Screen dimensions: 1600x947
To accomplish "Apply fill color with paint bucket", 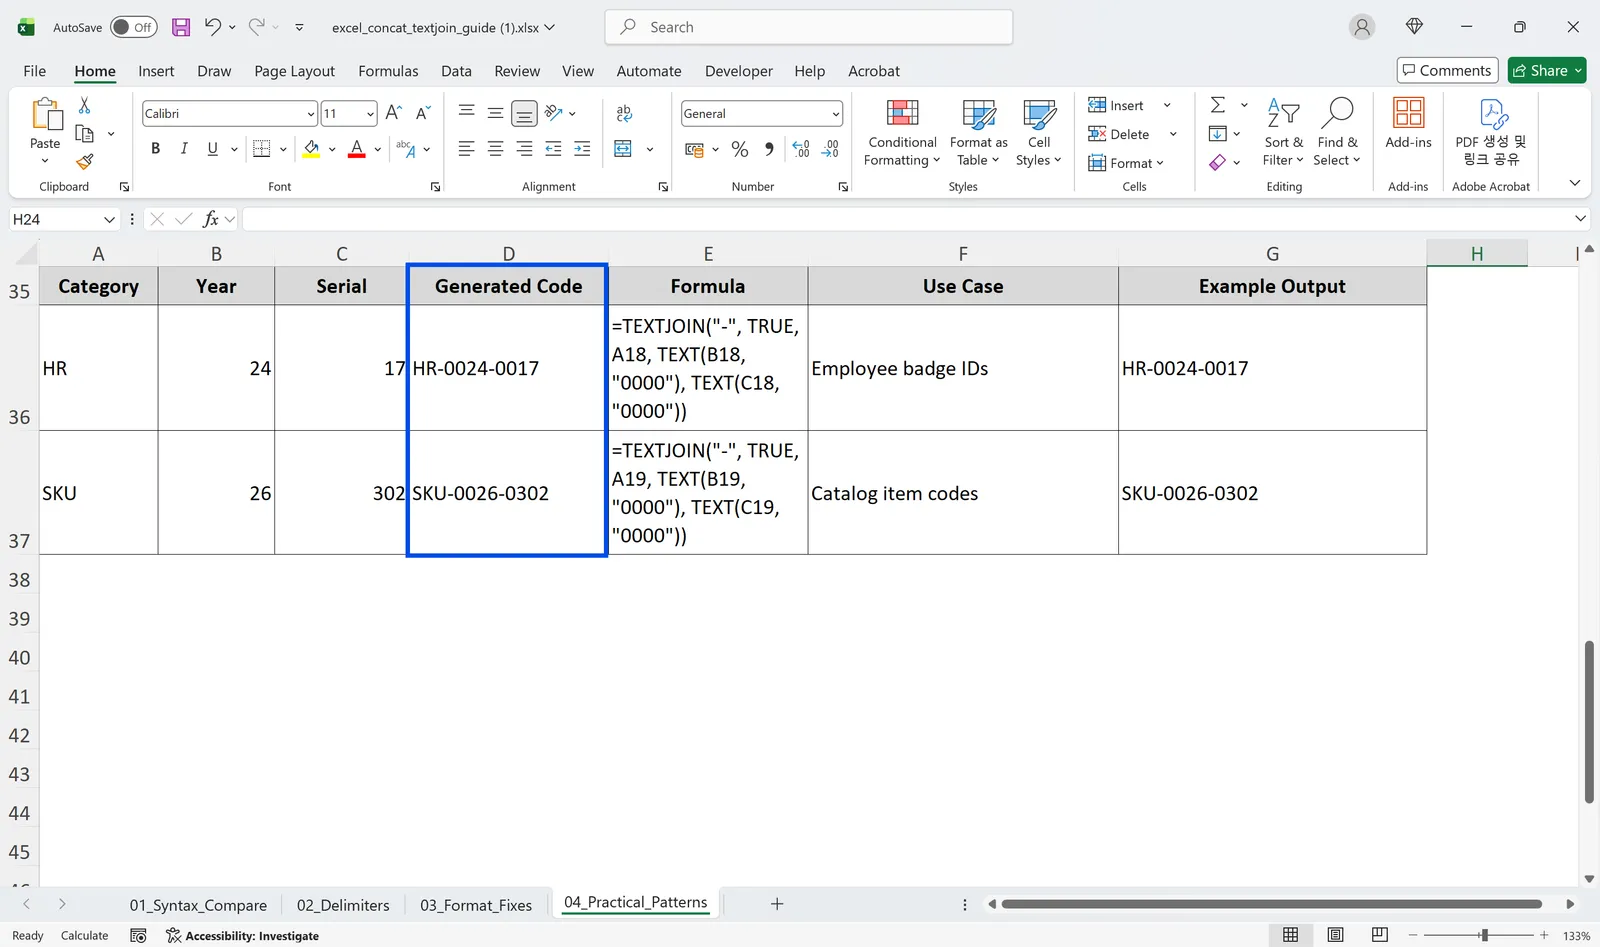I will coord(311,149).
